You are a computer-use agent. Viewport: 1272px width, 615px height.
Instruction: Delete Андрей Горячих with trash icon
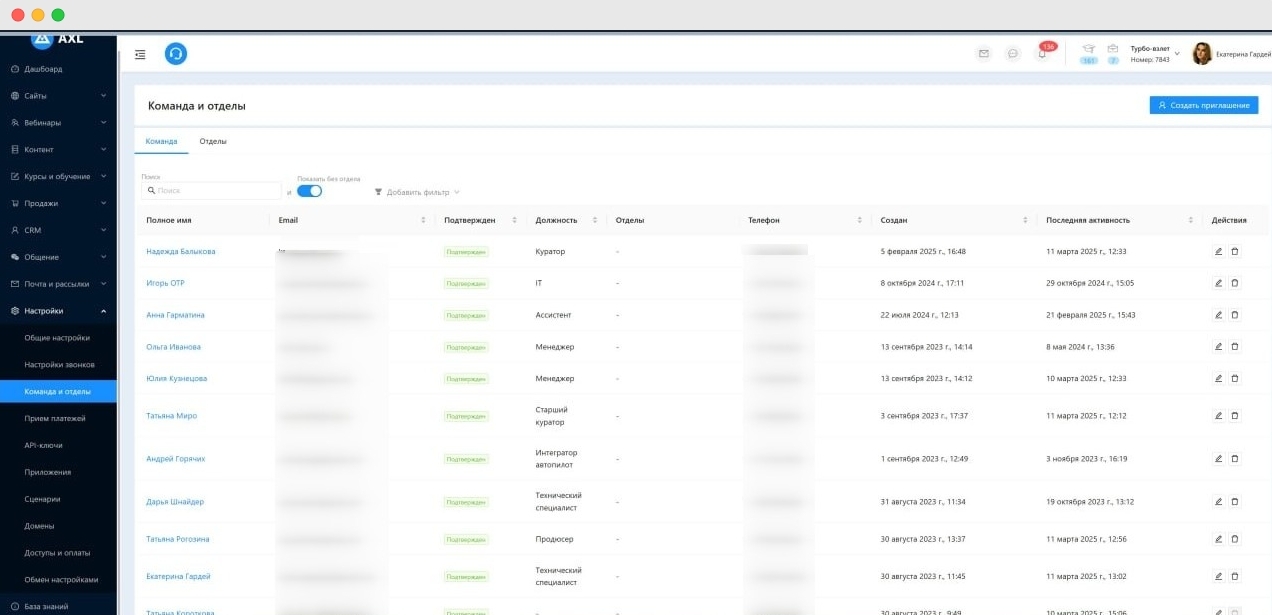click(1234, 459)
